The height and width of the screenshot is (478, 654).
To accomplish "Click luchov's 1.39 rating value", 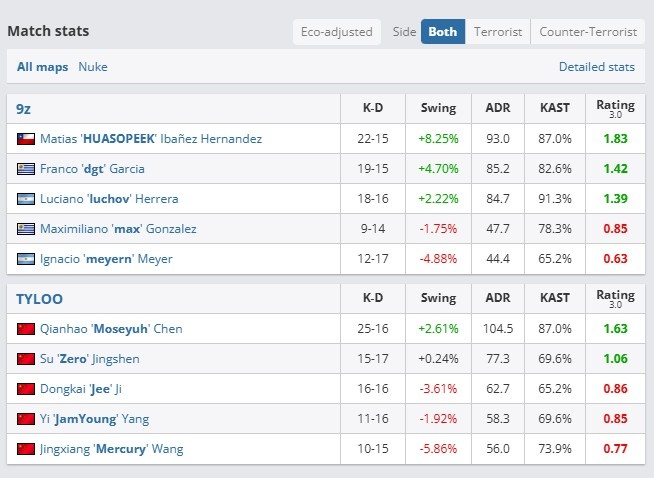I will pos(616,199).
